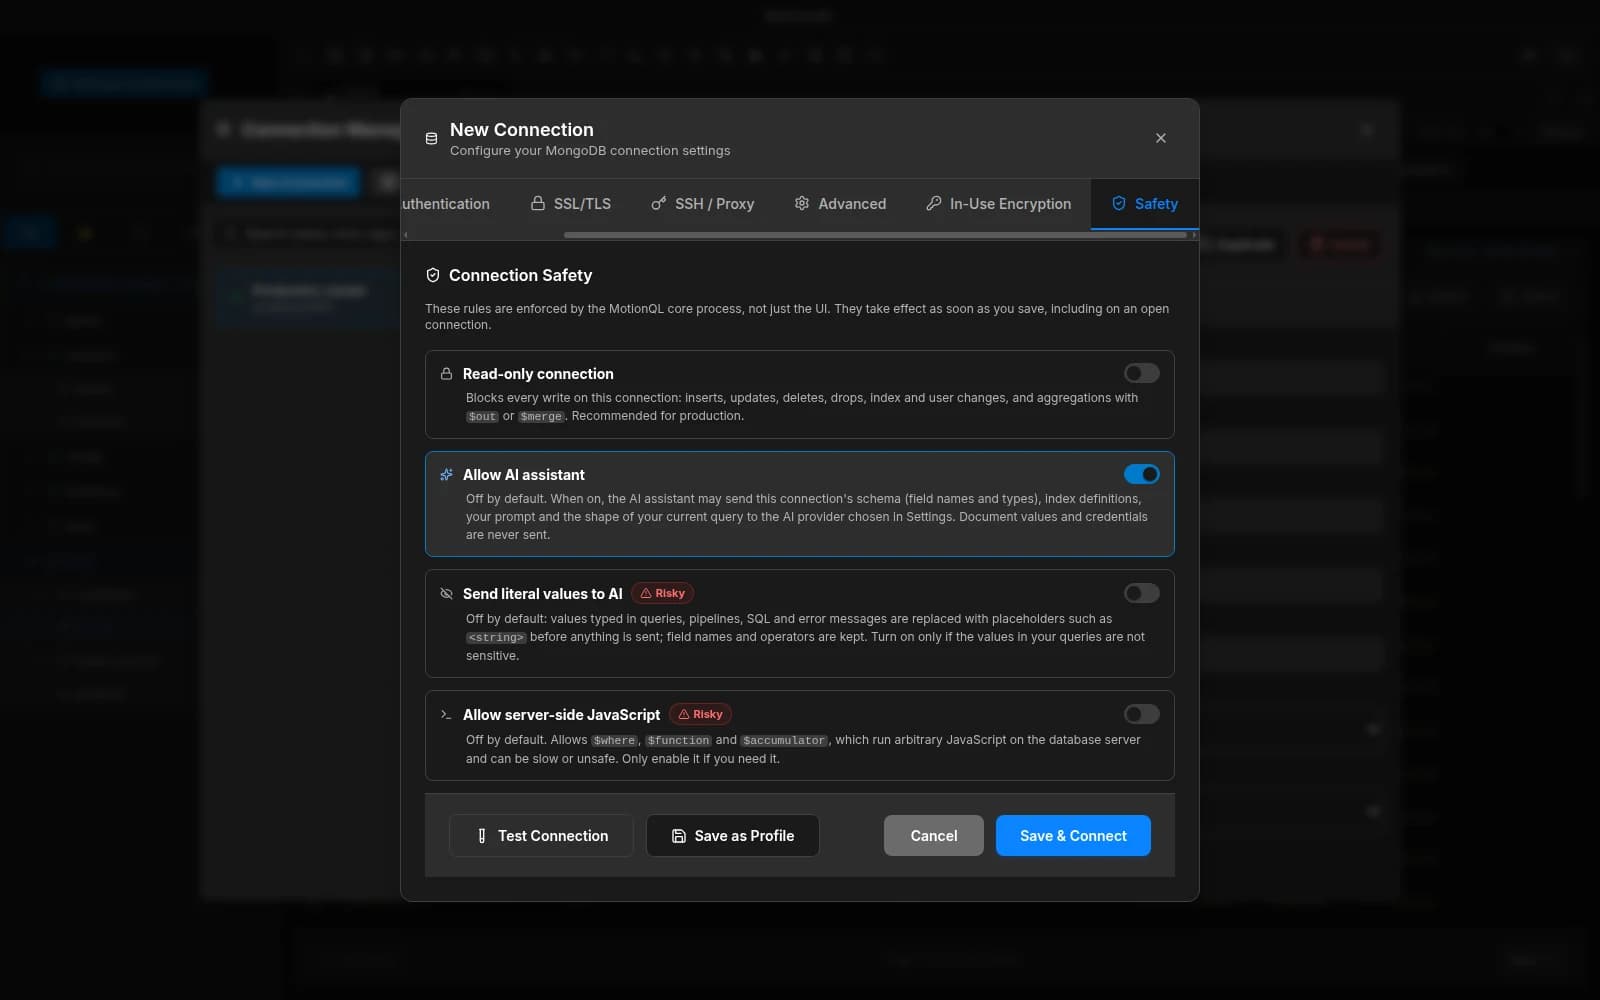Click the lock icon on Read-only connection
This screenshot has height=1000, width=1600.
447,374
